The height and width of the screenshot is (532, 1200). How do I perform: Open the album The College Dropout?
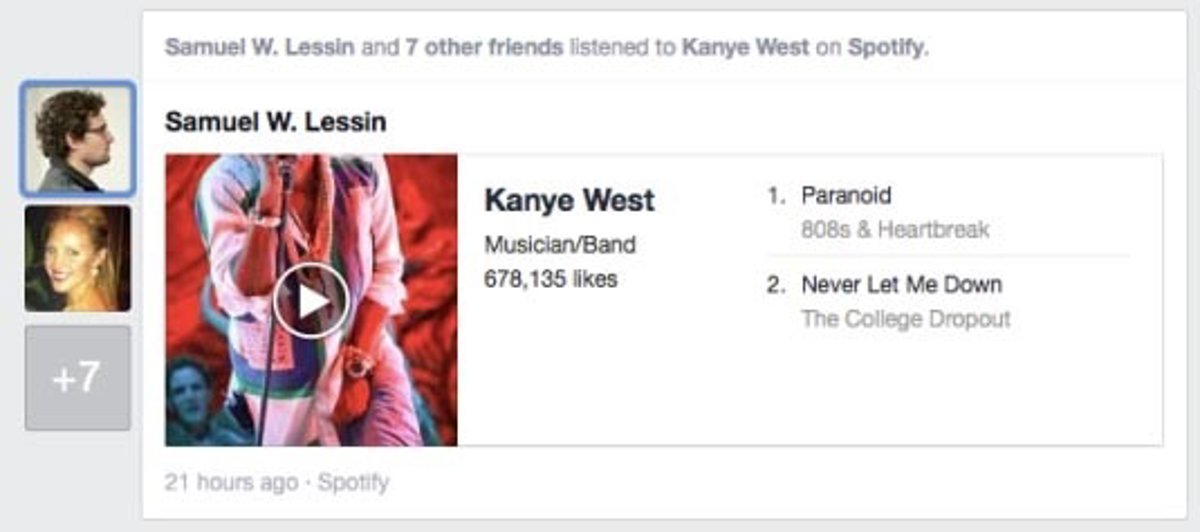905,319
